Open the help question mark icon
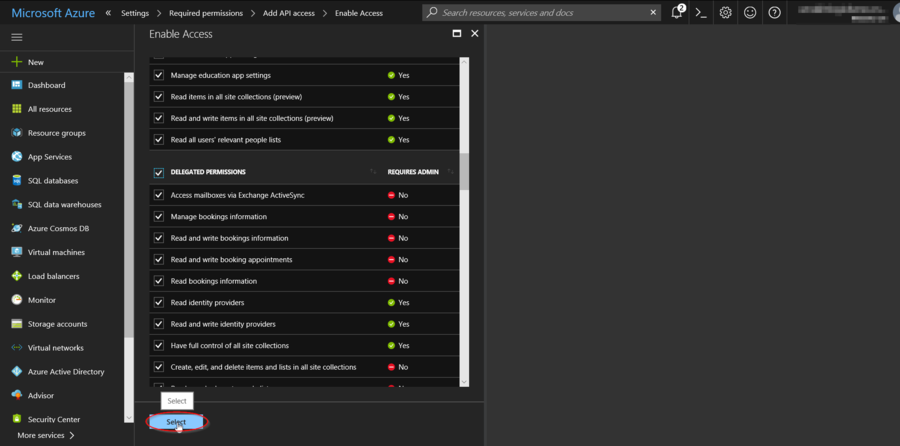This screenshot has height=446, width=900. click(x=774, y=13)
